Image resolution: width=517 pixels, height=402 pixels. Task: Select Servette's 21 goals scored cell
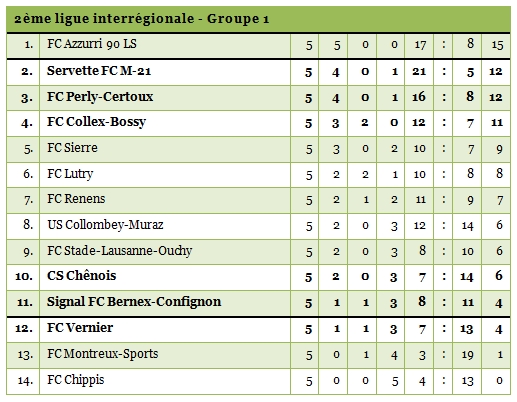click(x=419, y=72)
